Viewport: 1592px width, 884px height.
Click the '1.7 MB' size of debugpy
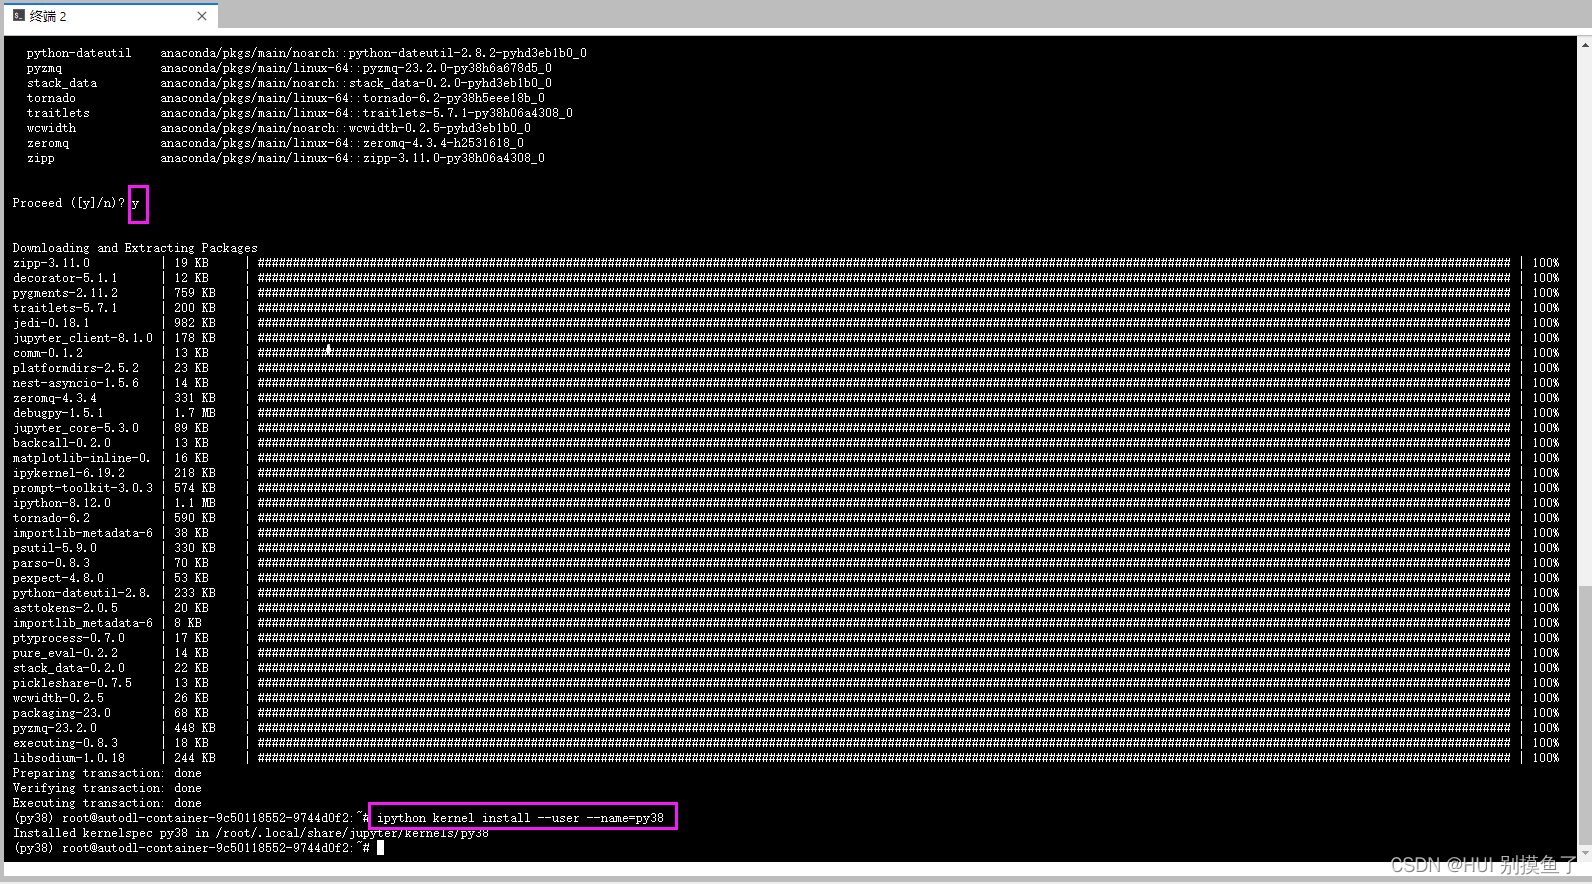pos(195,413)
